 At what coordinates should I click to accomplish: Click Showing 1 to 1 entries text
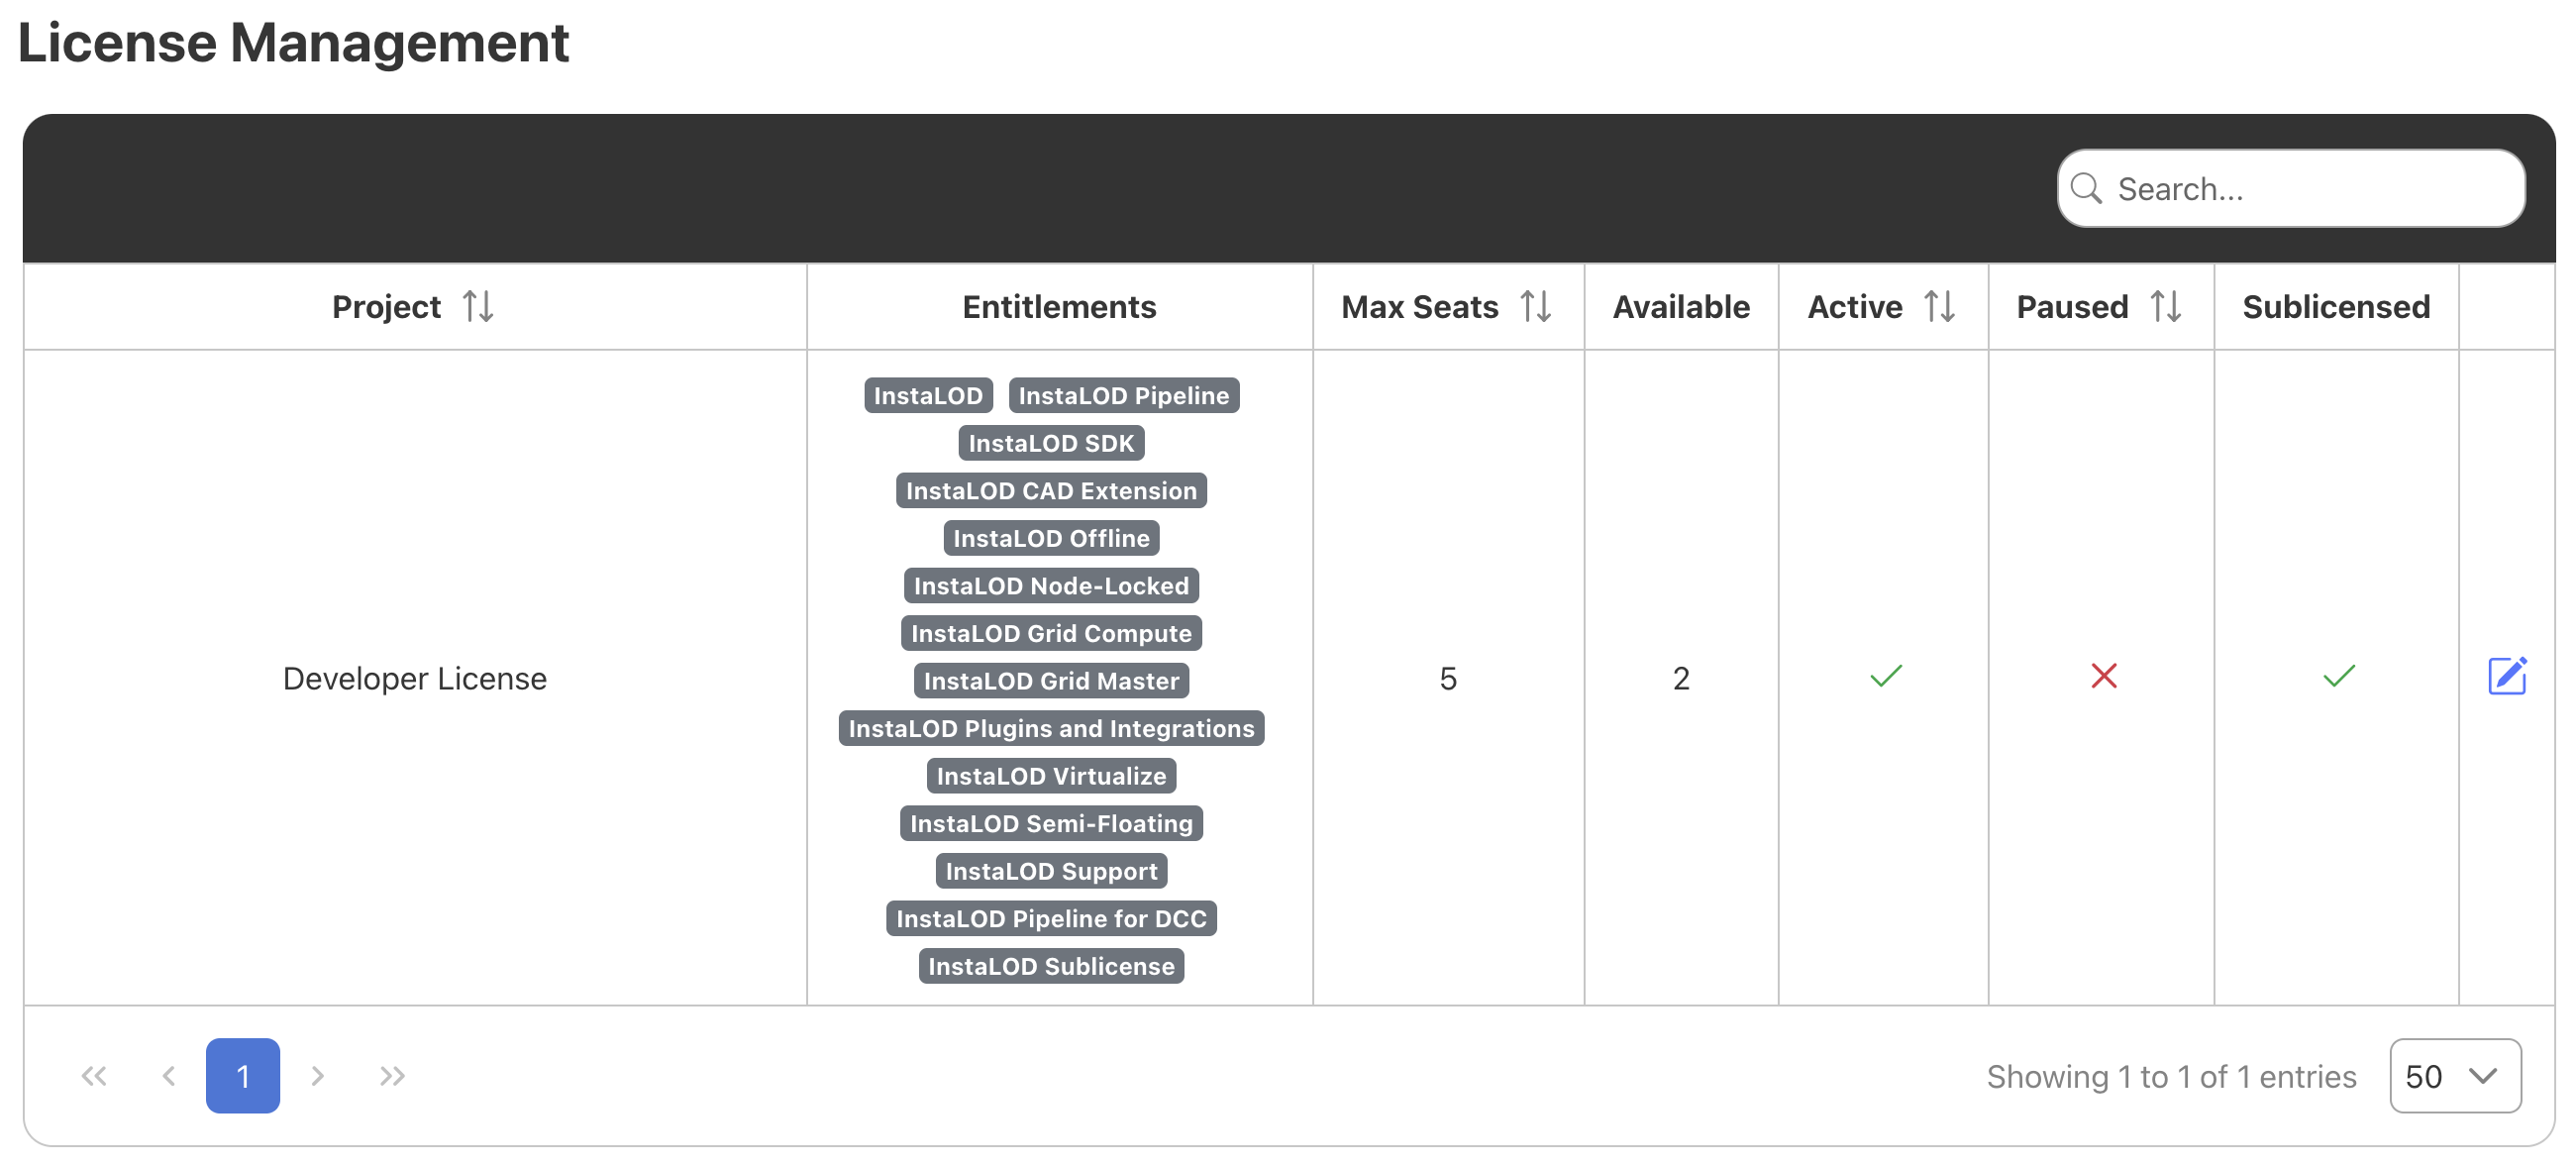tap(2170, 1076)
